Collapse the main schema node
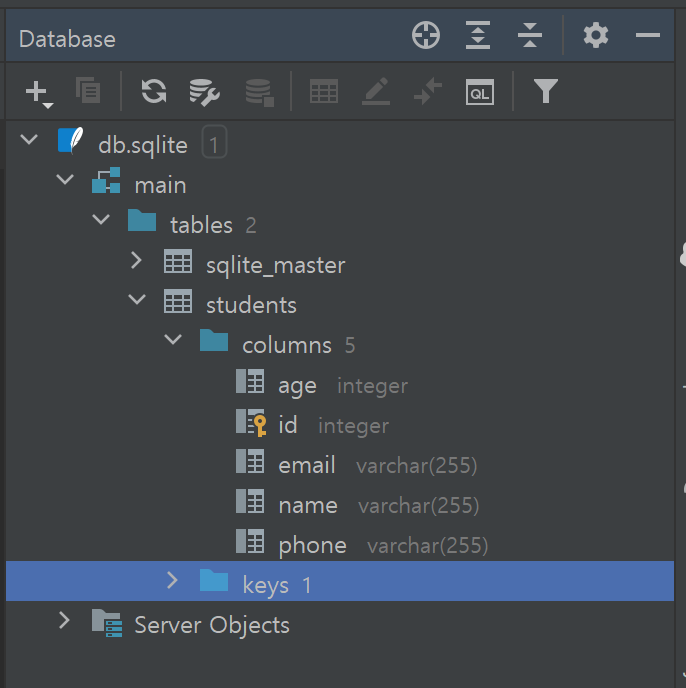686x688 pixels. (x=65, y=179)
